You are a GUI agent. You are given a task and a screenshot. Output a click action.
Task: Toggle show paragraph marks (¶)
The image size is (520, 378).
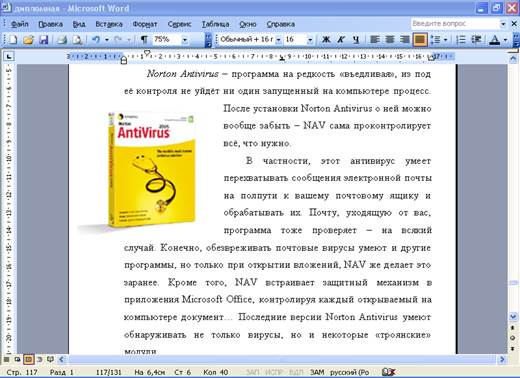(x=144, y=40)
